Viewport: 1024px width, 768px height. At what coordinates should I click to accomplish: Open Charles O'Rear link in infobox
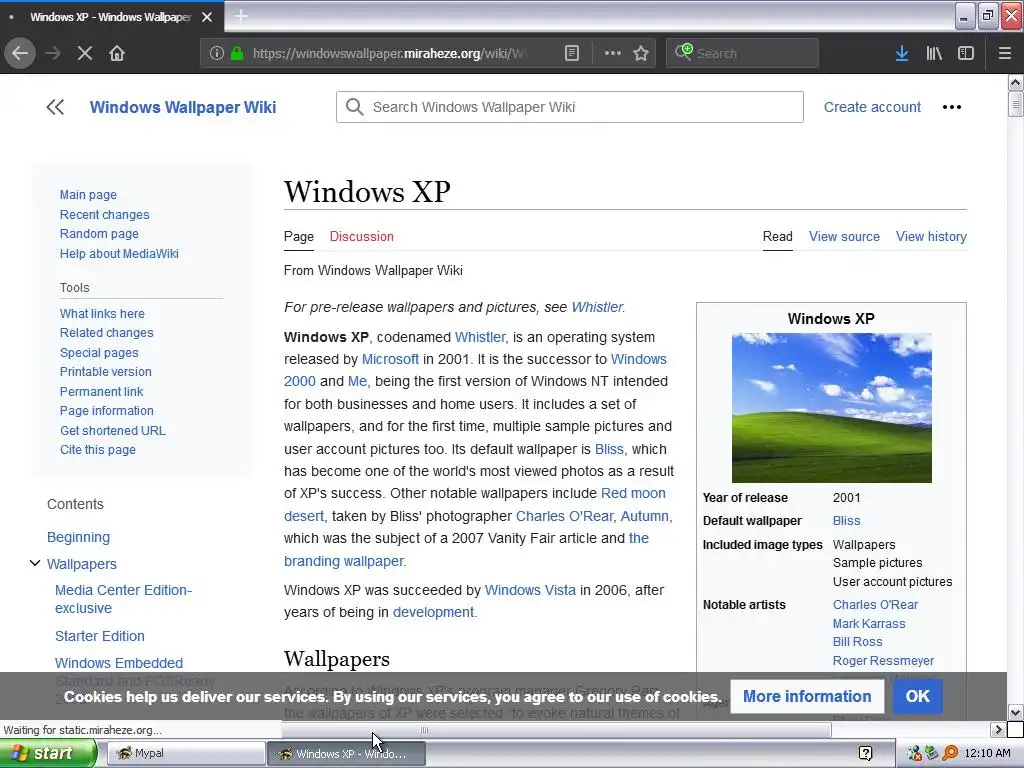[875, 605]
